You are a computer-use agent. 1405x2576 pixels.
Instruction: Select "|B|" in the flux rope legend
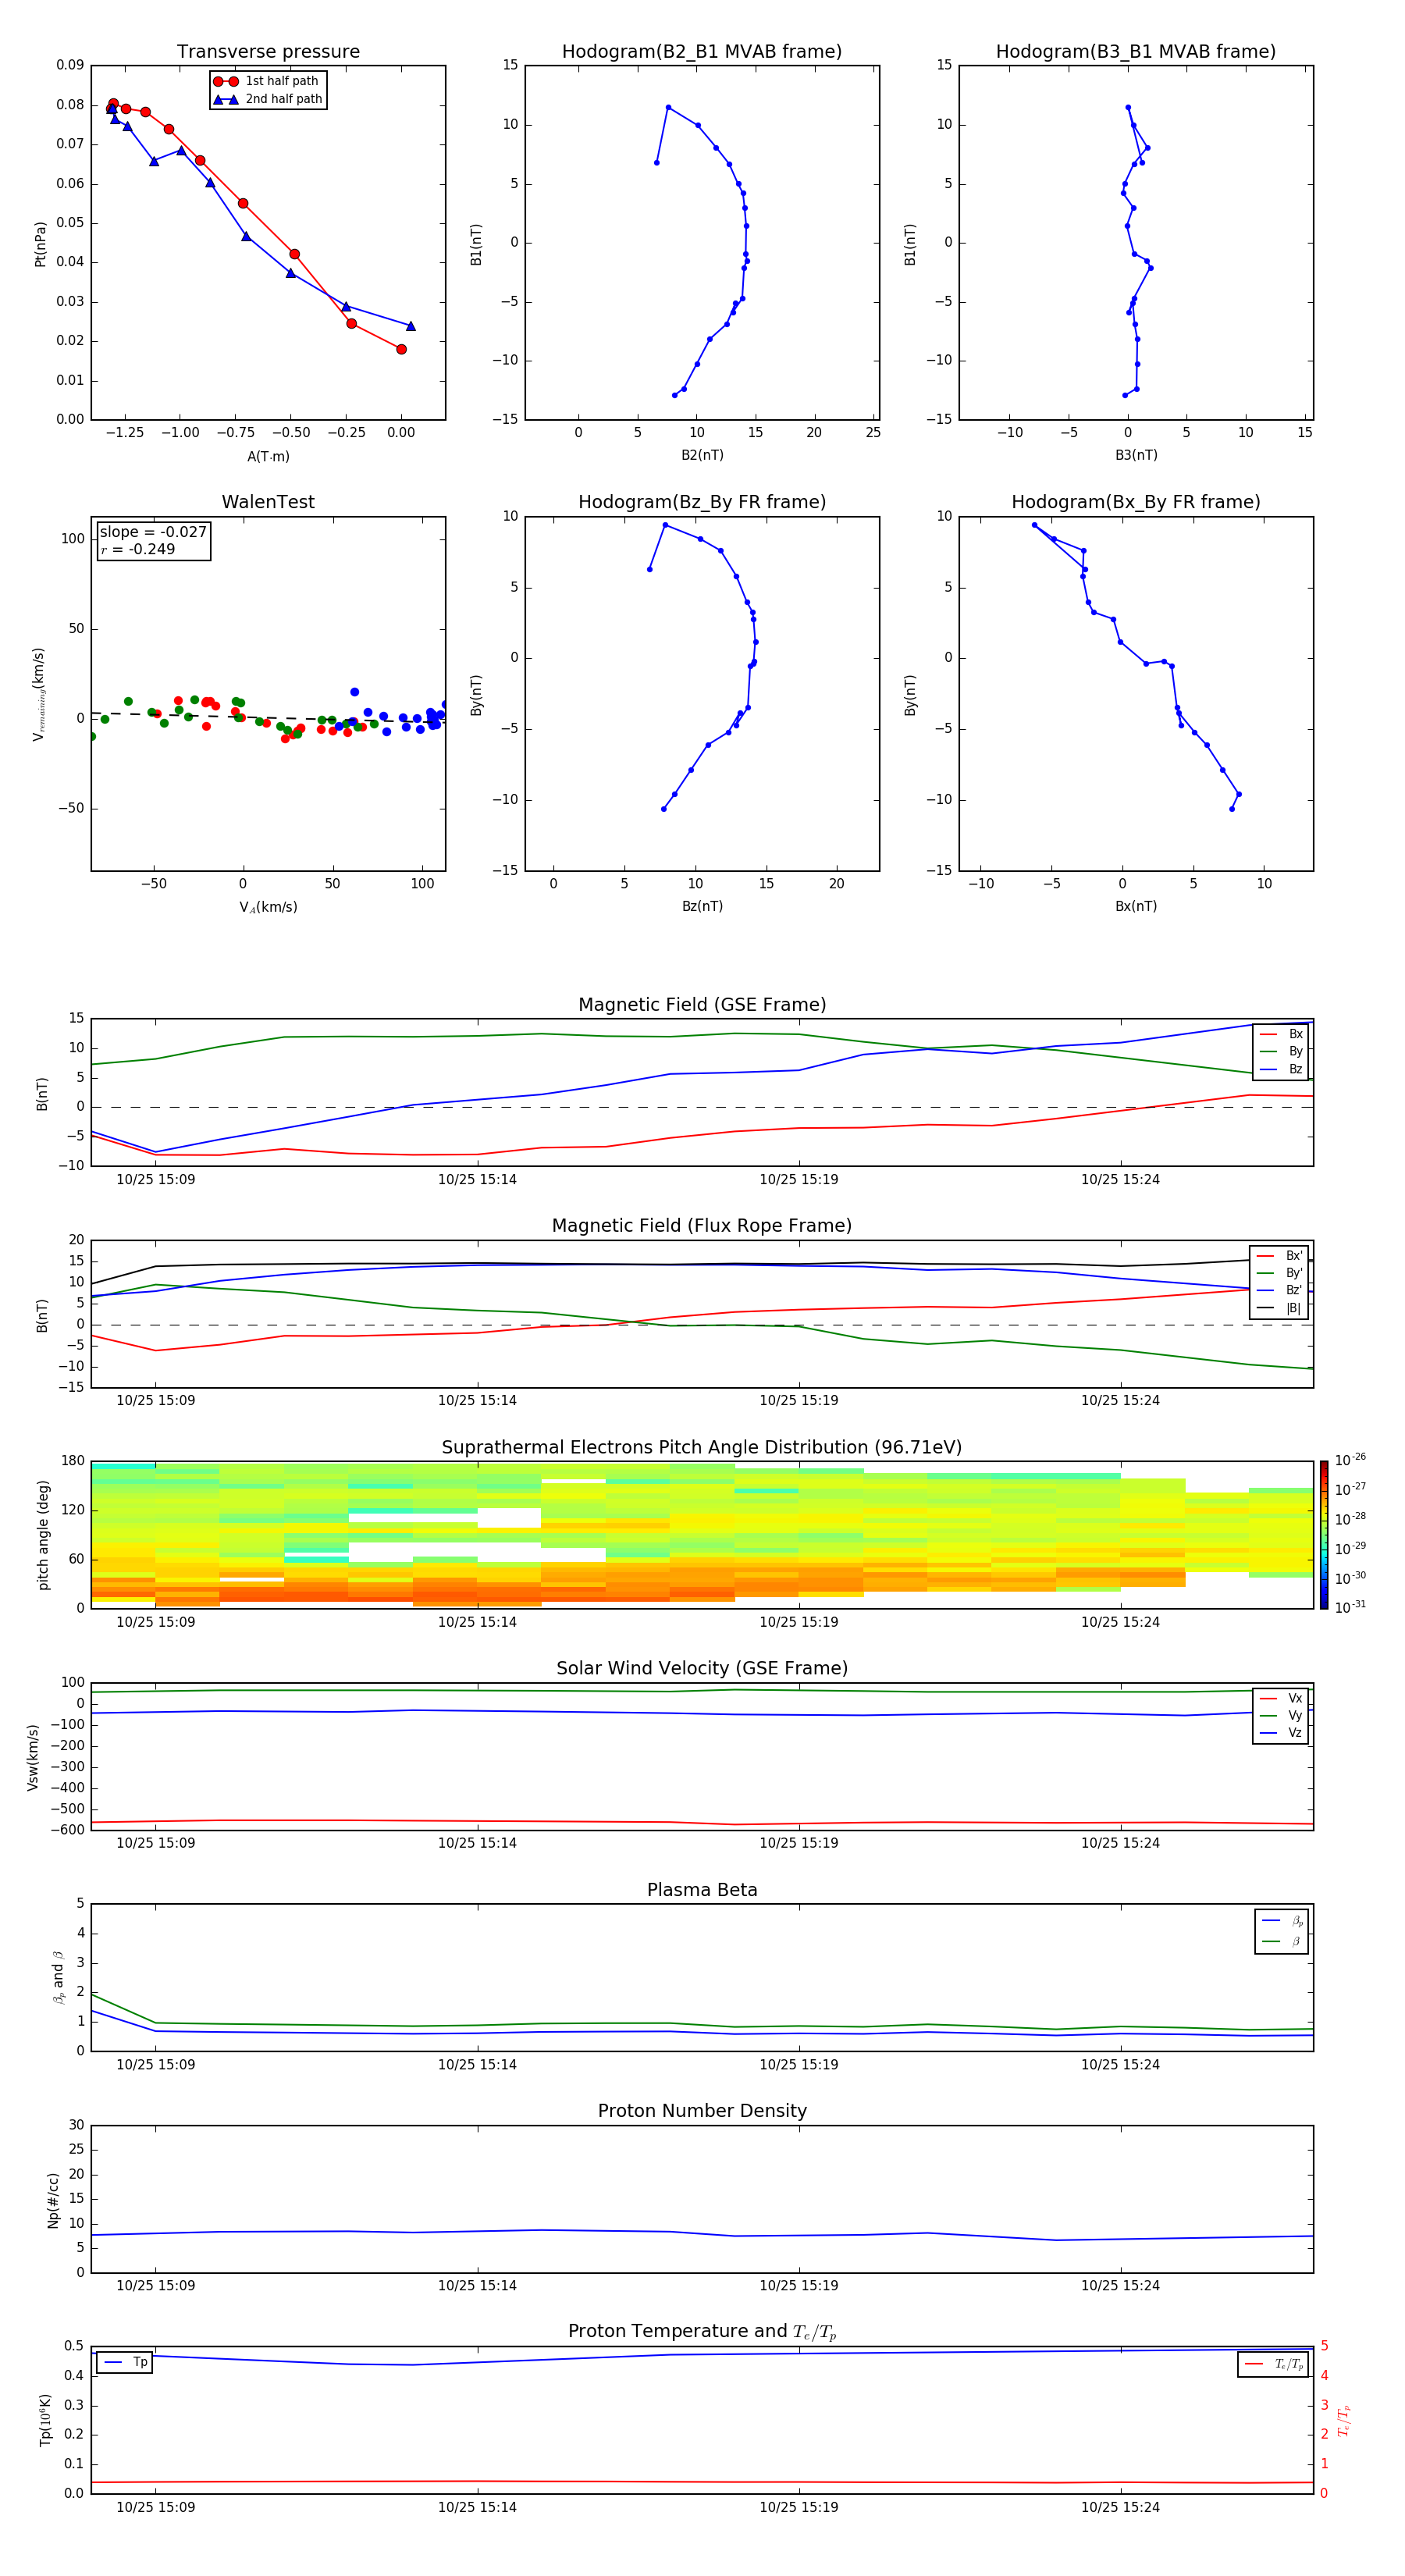1280,1308
